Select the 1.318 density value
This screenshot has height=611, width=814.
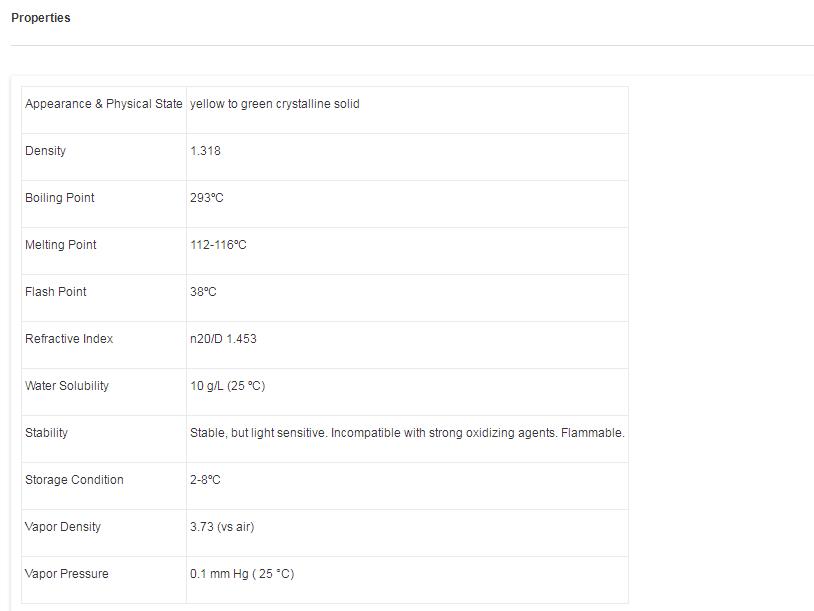point(205,151)
